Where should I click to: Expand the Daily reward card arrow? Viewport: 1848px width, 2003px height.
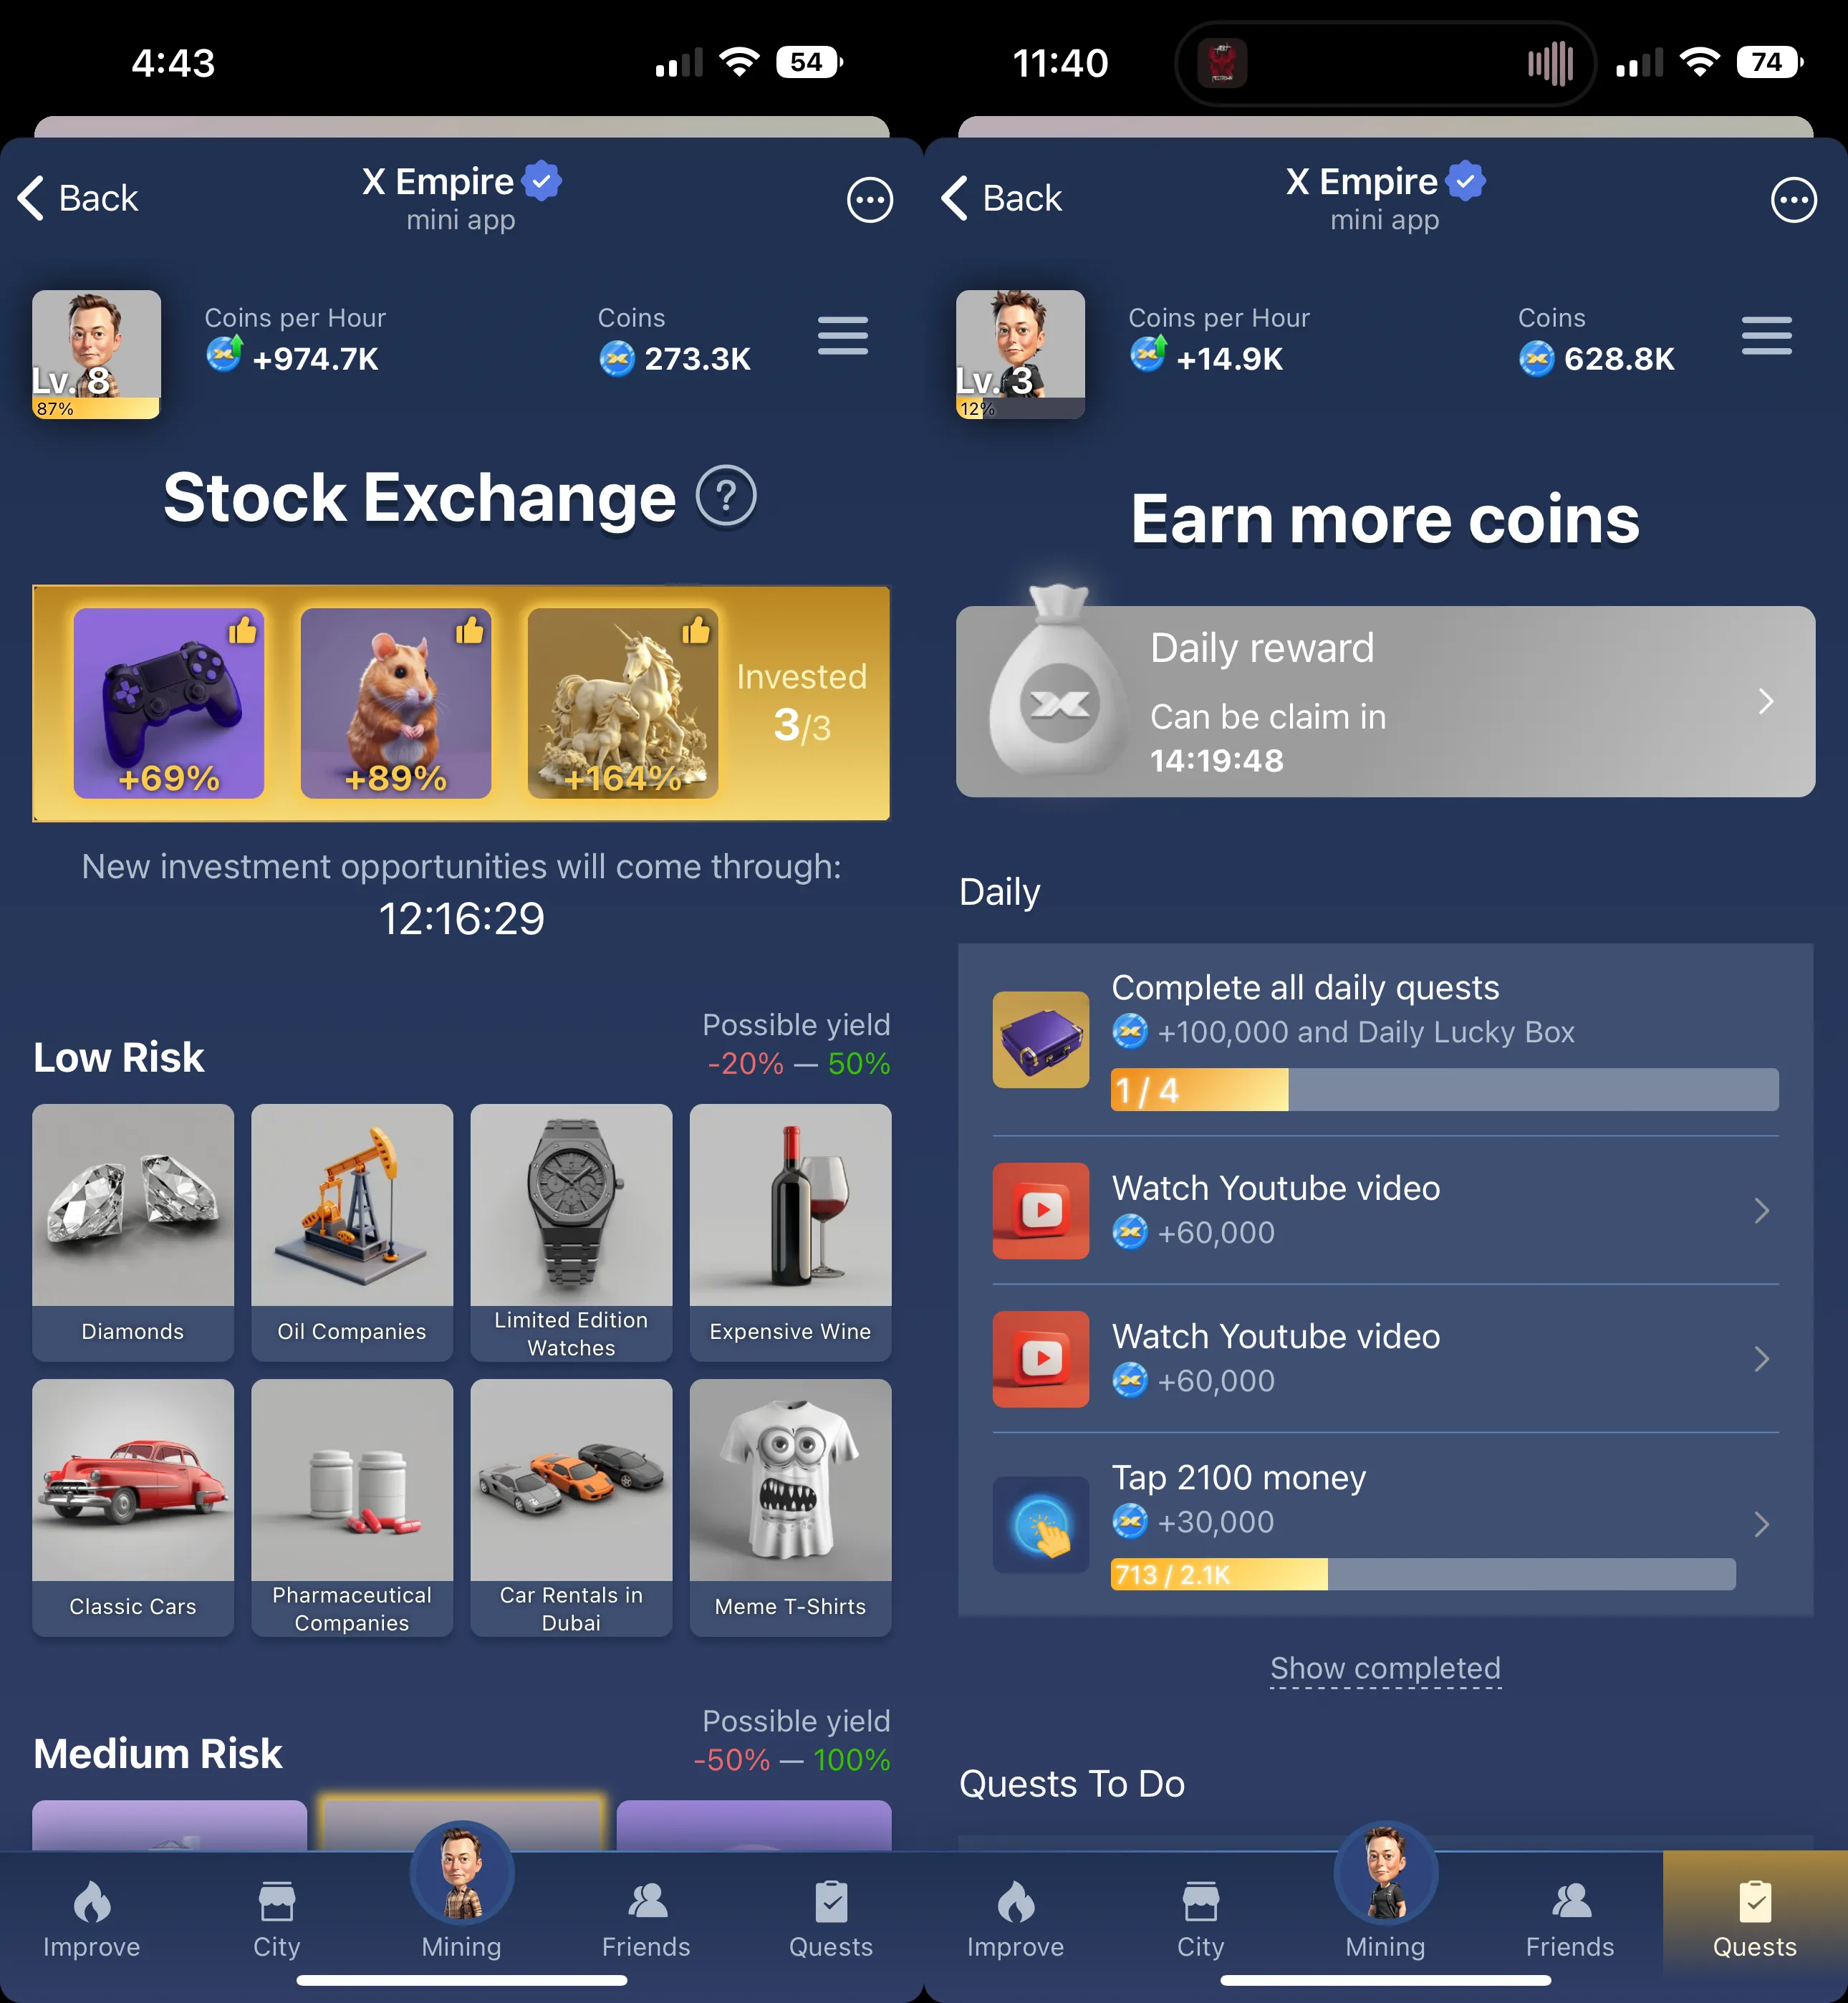tap(1766, 701)
